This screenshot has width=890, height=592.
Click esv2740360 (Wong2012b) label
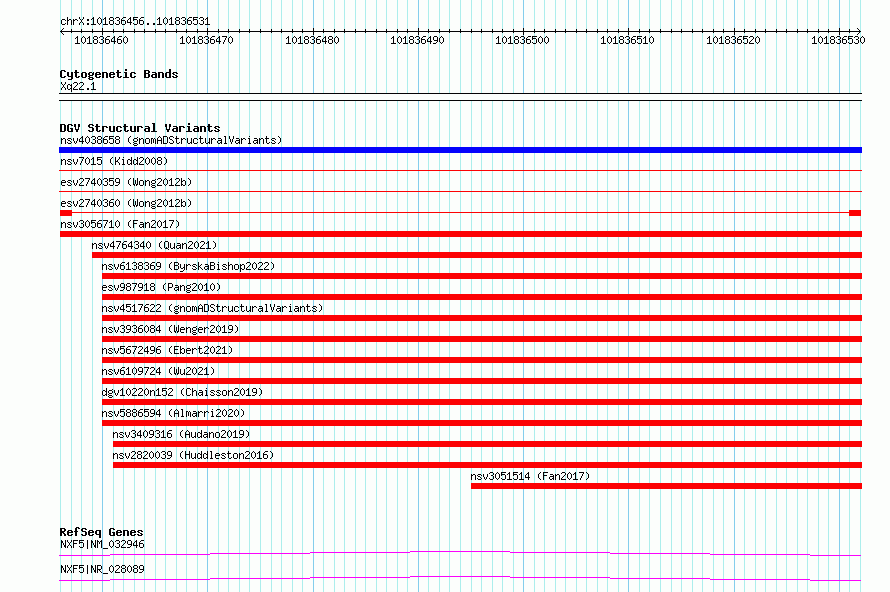pos(126,203)
